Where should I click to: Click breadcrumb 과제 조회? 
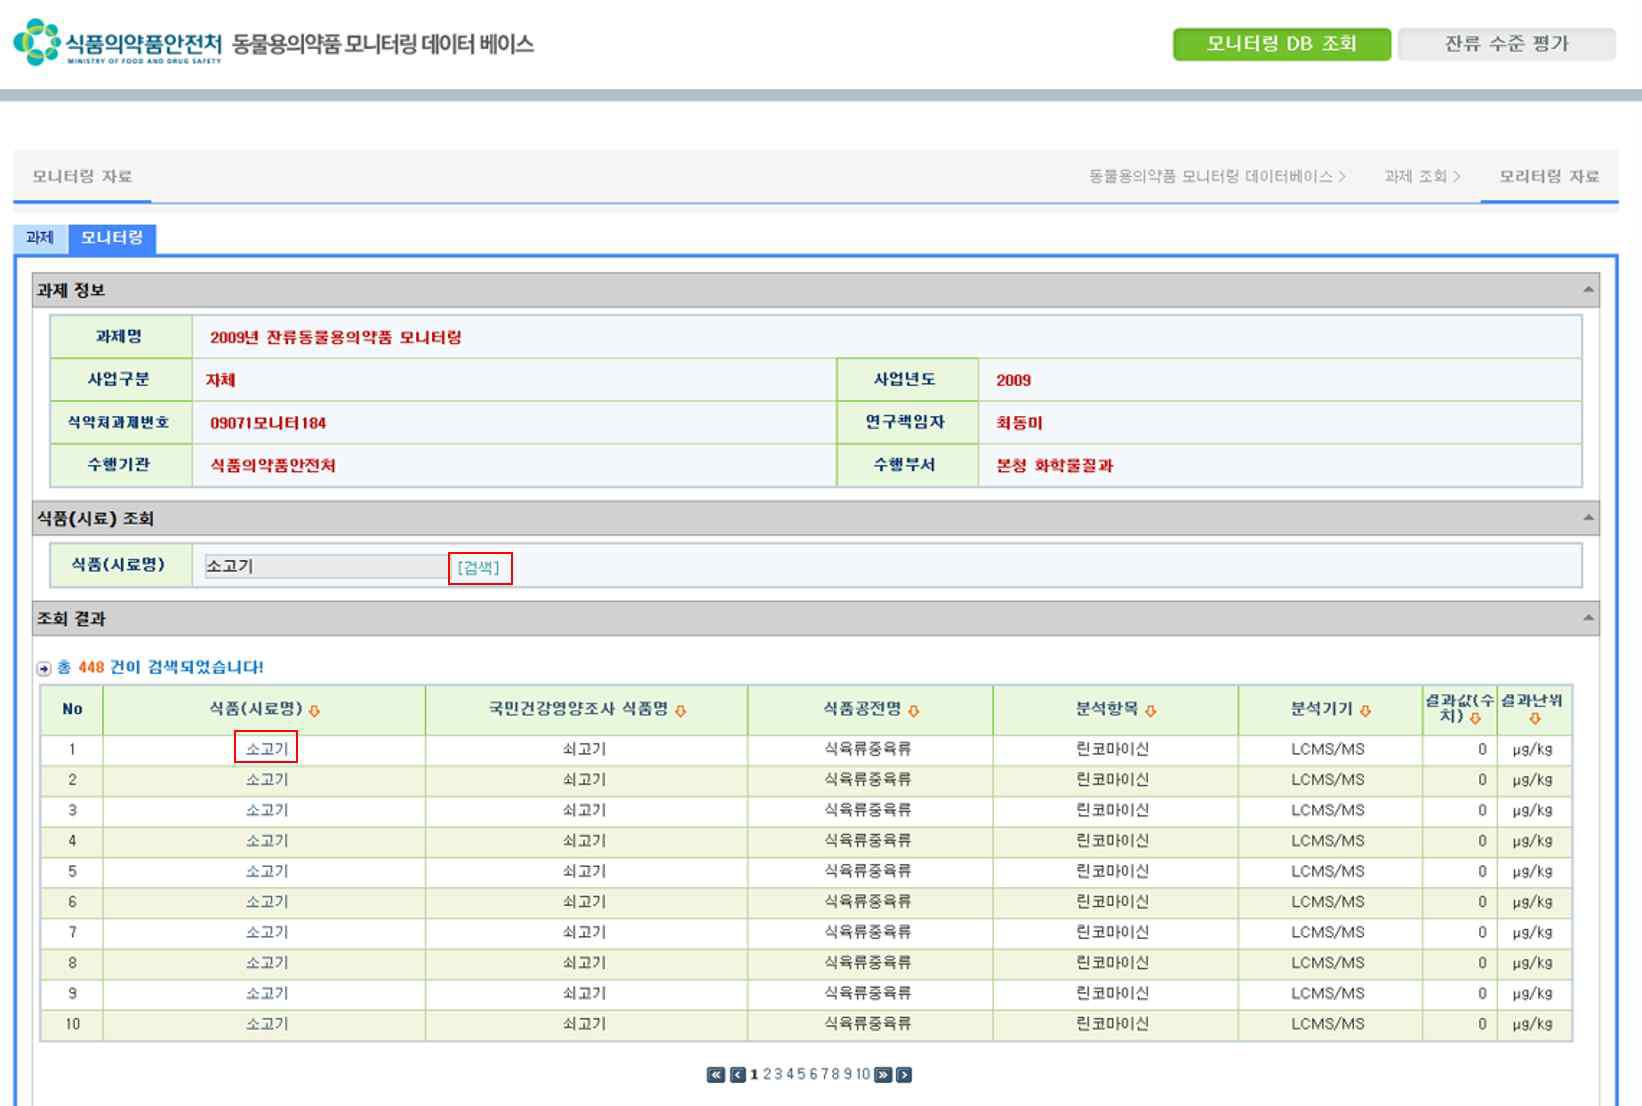[1415, 176]
